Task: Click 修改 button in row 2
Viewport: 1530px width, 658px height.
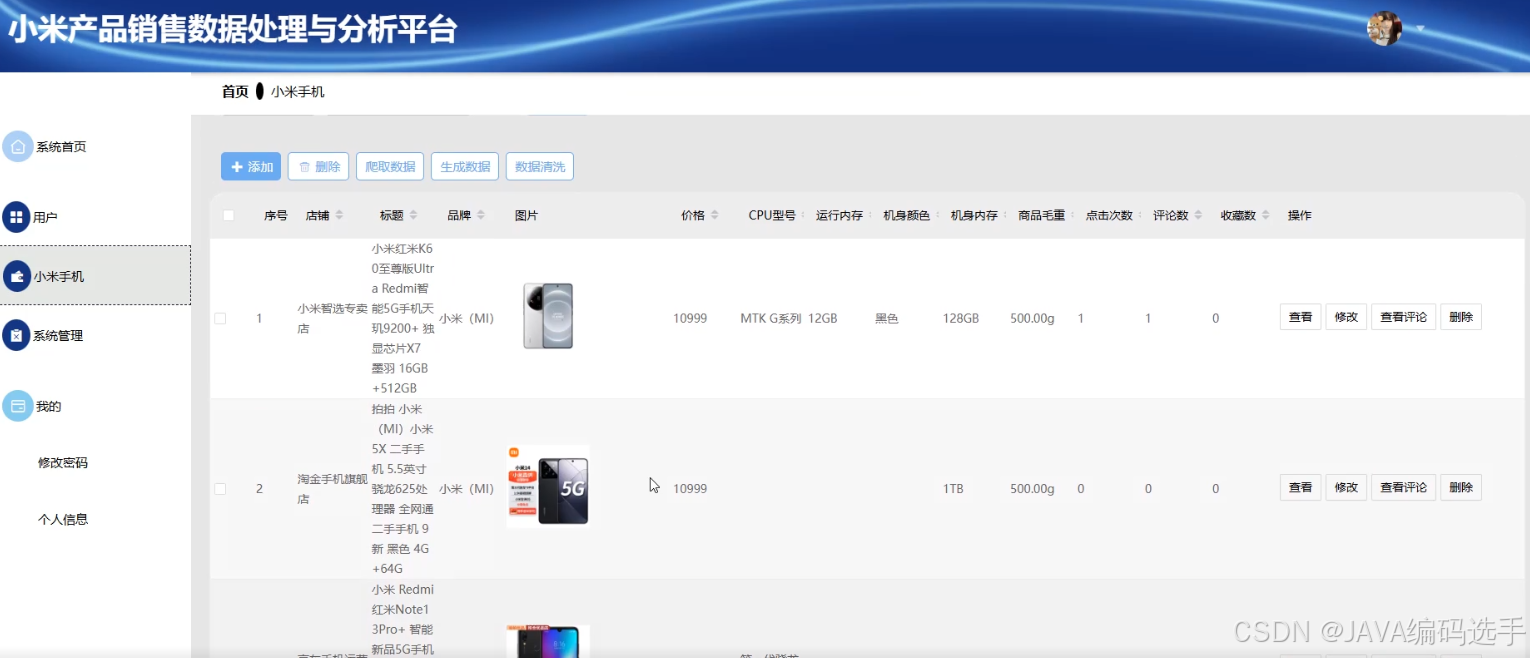Action: click(1346, 487)
